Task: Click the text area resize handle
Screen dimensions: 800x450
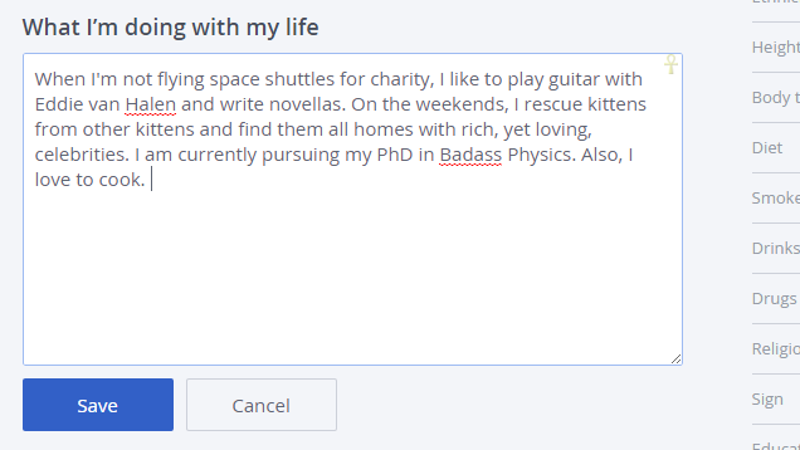Action: (x=676, y=359)
